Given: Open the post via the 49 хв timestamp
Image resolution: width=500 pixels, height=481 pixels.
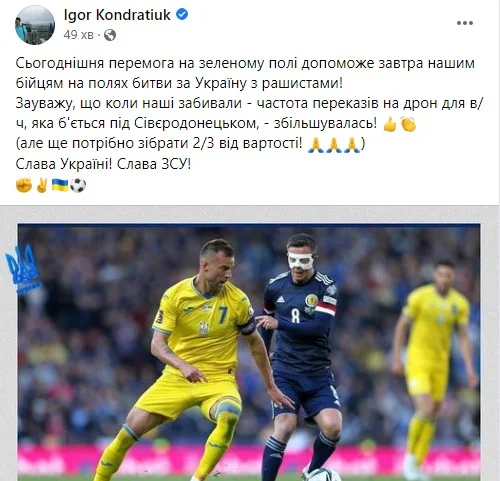Looking at the screenshot, I should (79, 35).
